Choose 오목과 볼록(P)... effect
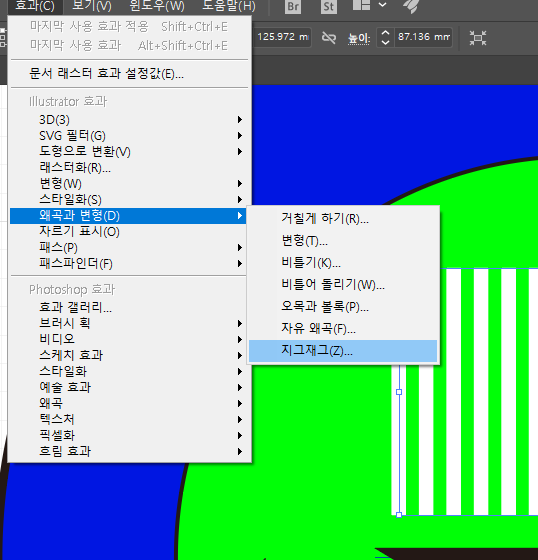538x560 pixels. coord(343,307)
